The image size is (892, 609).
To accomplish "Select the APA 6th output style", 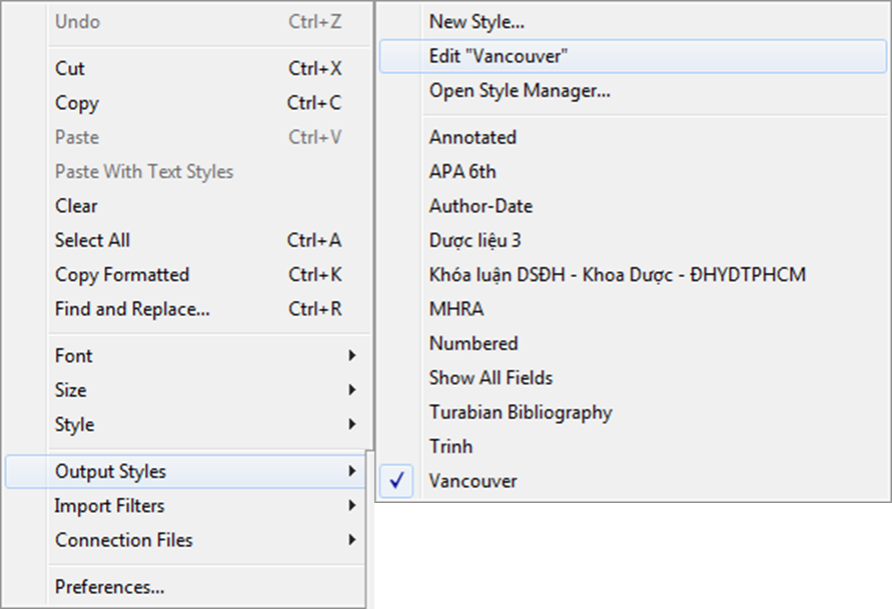I will [x=633, y=172].
